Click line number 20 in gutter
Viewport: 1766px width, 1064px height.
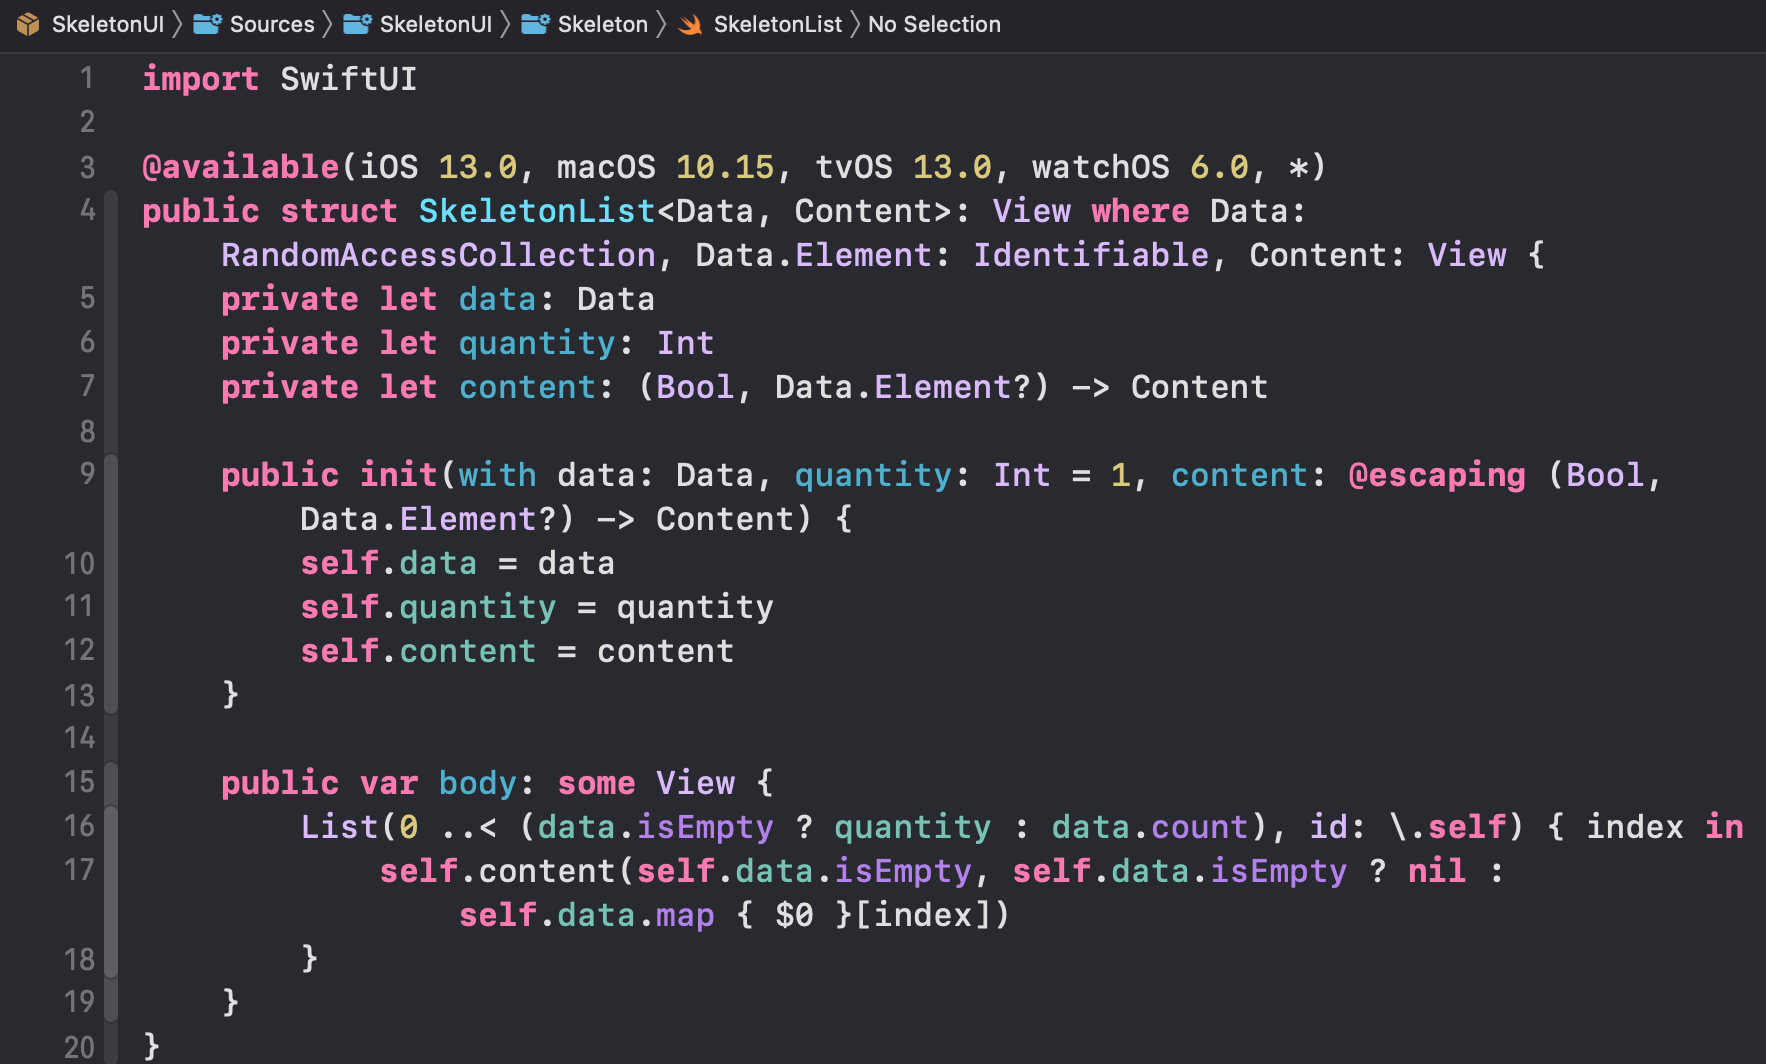79,1047
